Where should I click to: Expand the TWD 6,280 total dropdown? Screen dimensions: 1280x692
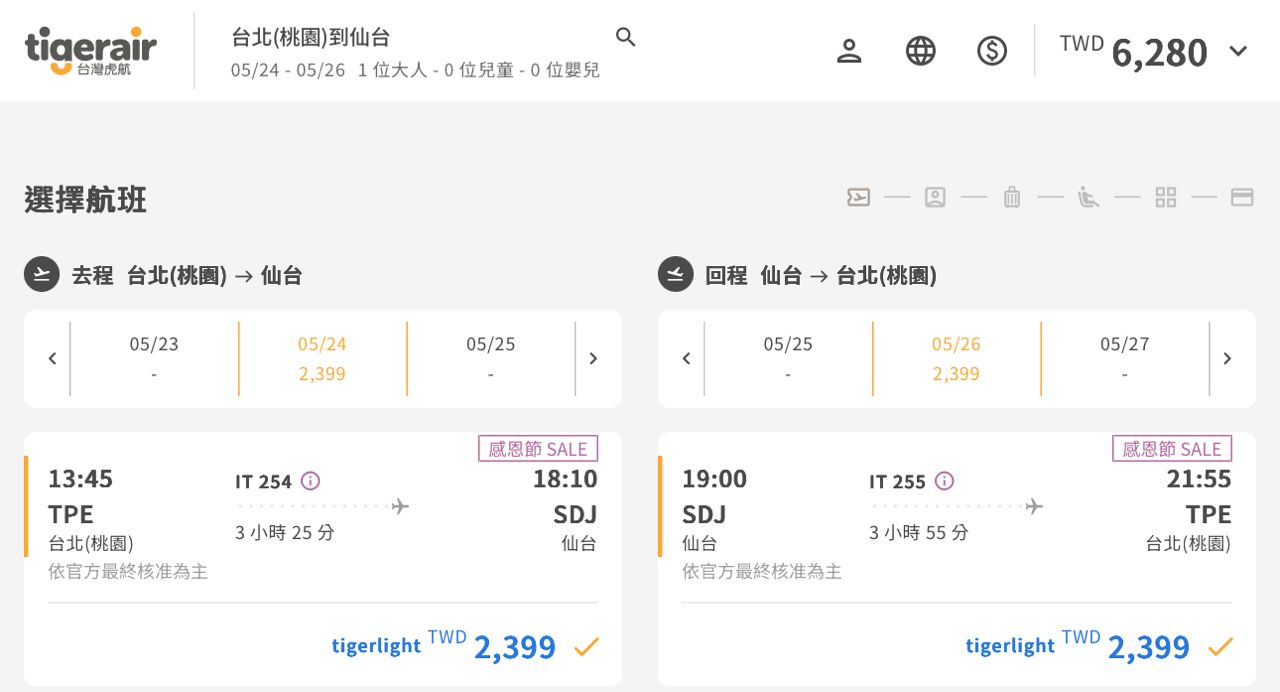(1238, 51)
